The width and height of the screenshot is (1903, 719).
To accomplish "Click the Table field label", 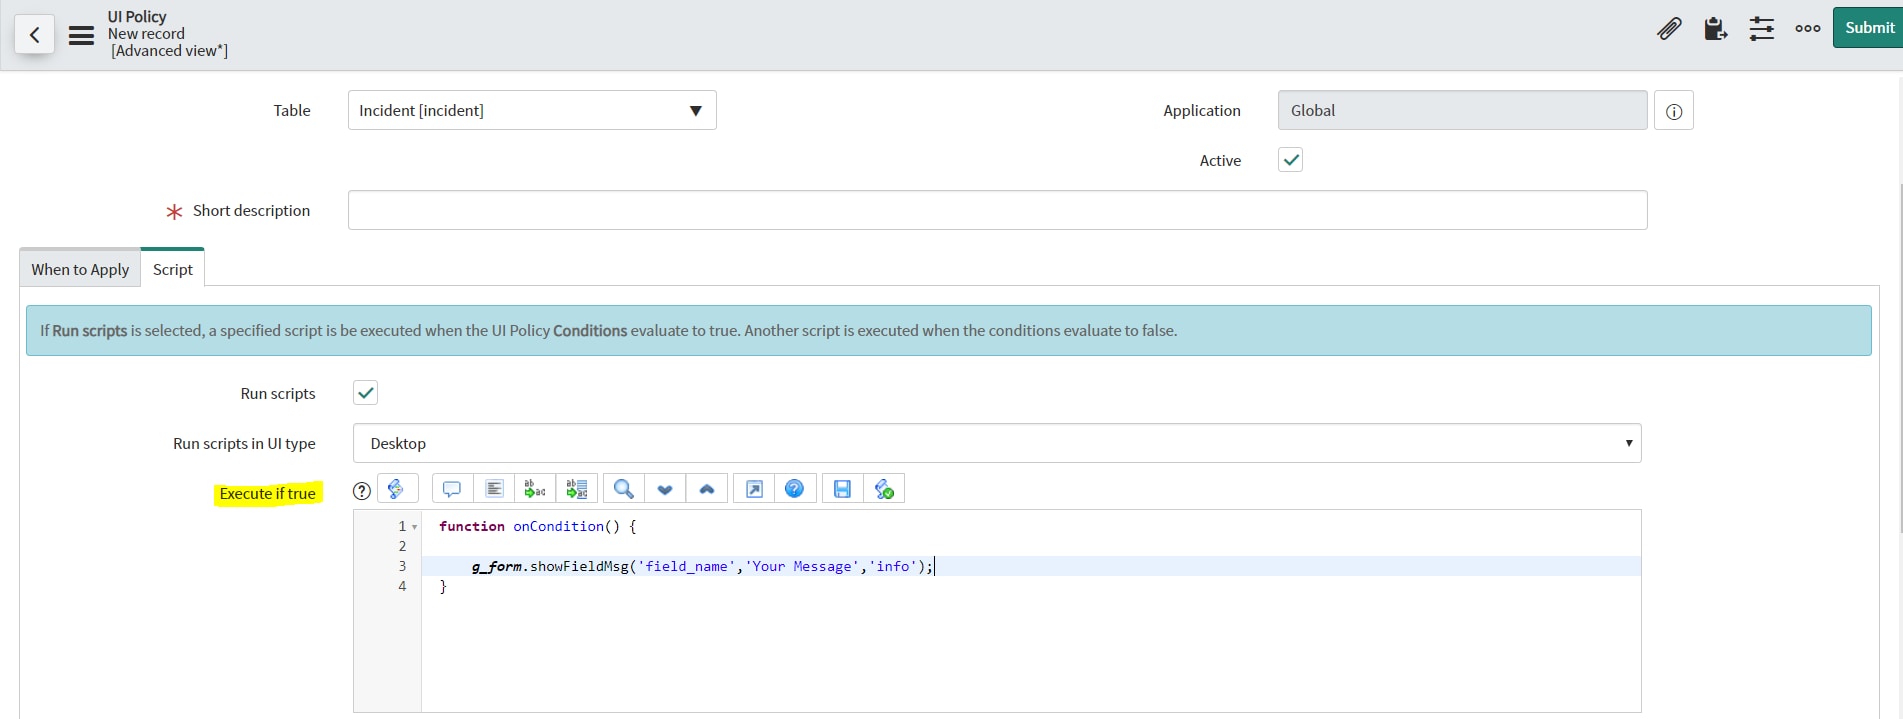I will coord(292,110).
